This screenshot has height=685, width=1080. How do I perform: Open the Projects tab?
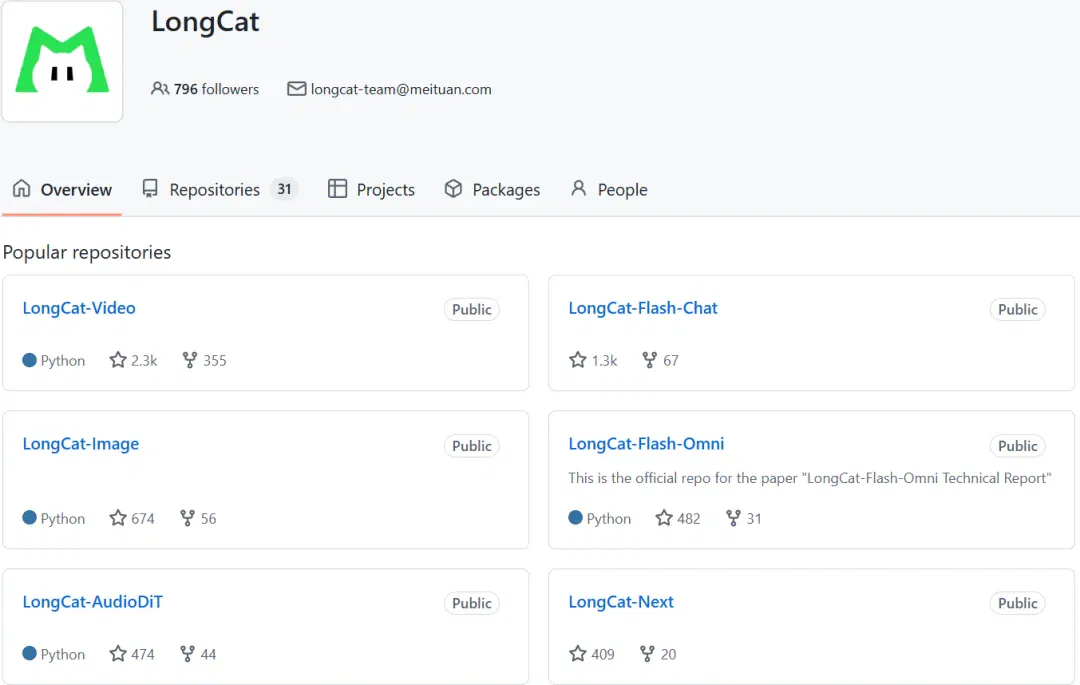[371, 189]
